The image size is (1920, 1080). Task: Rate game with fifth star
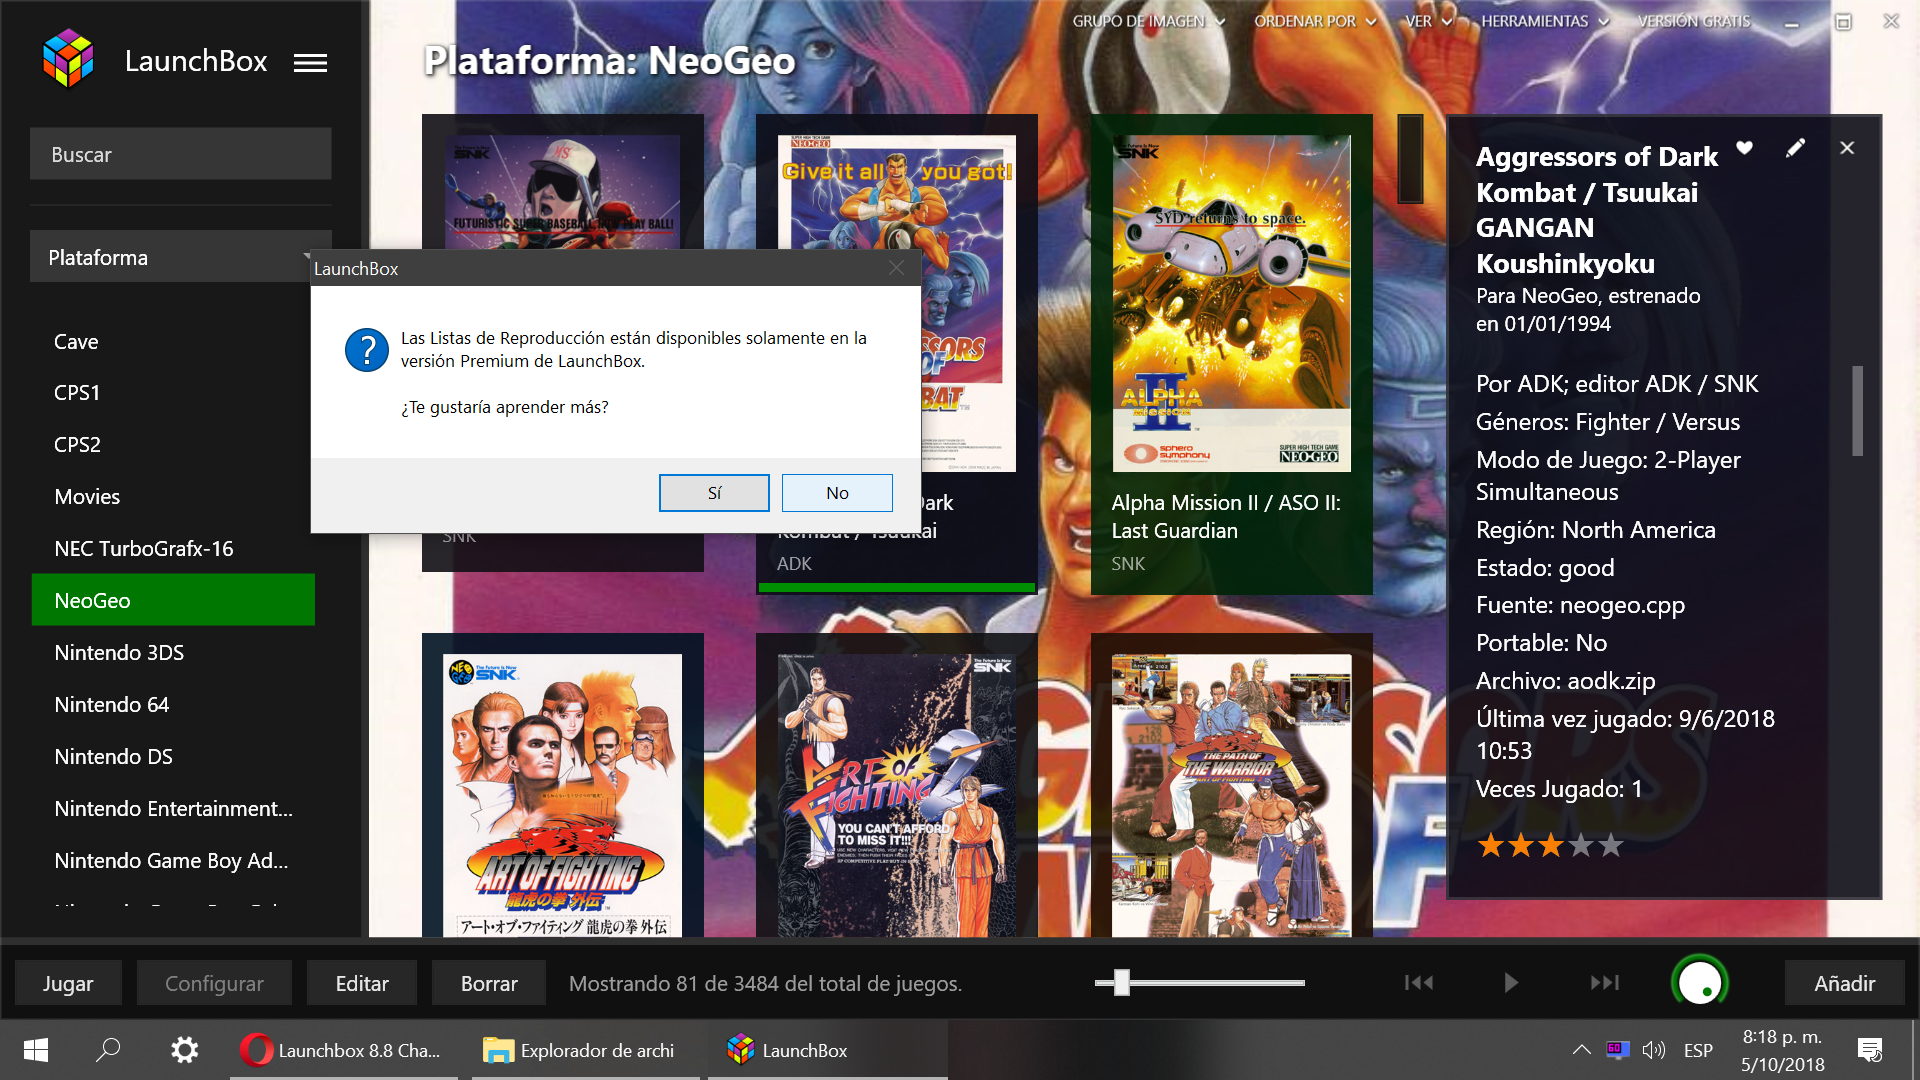coord(1611,846)
